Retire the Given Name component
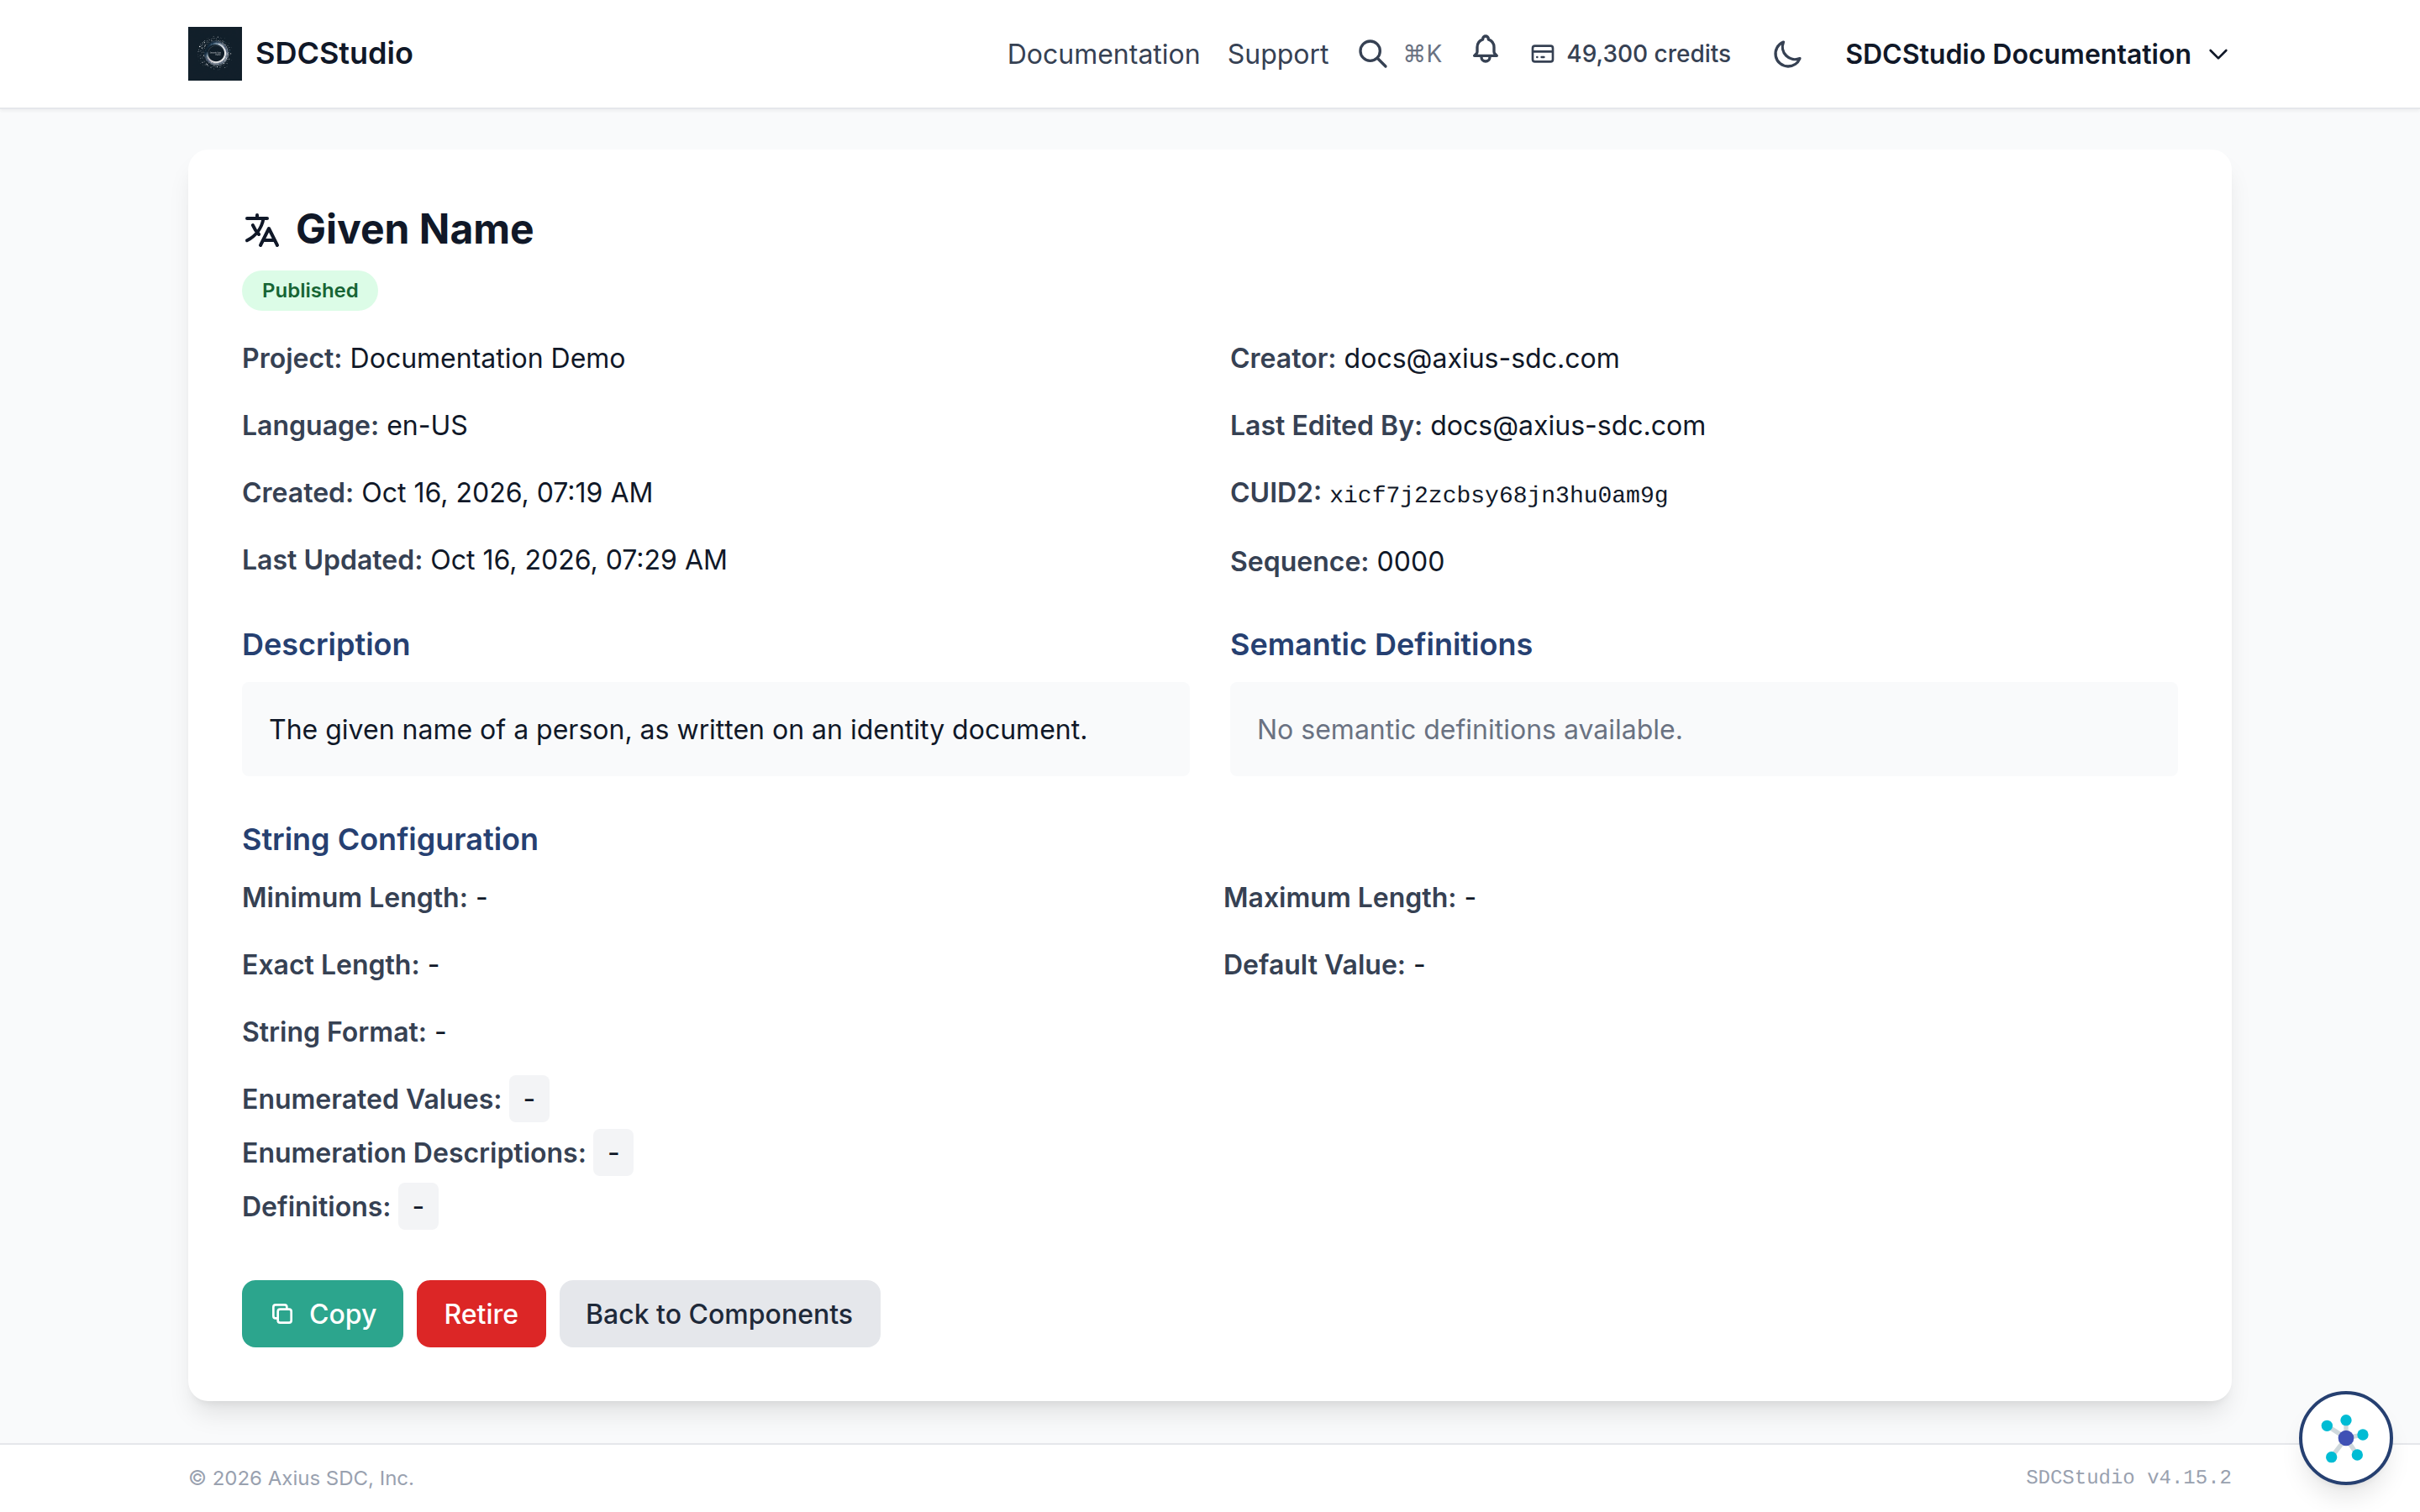Viewport: 2420px width, 1512px height. tap(481, 1313)
